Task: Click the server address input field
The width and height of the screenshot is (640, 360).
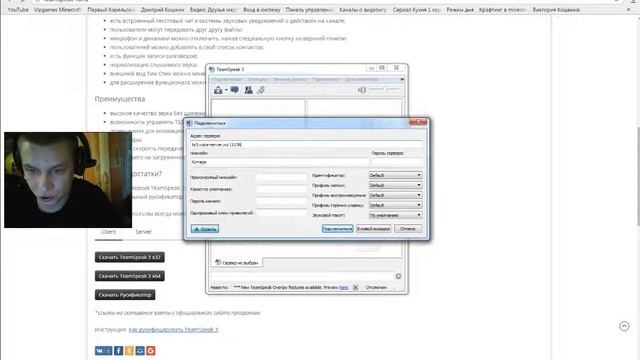Action: [307, 144]
